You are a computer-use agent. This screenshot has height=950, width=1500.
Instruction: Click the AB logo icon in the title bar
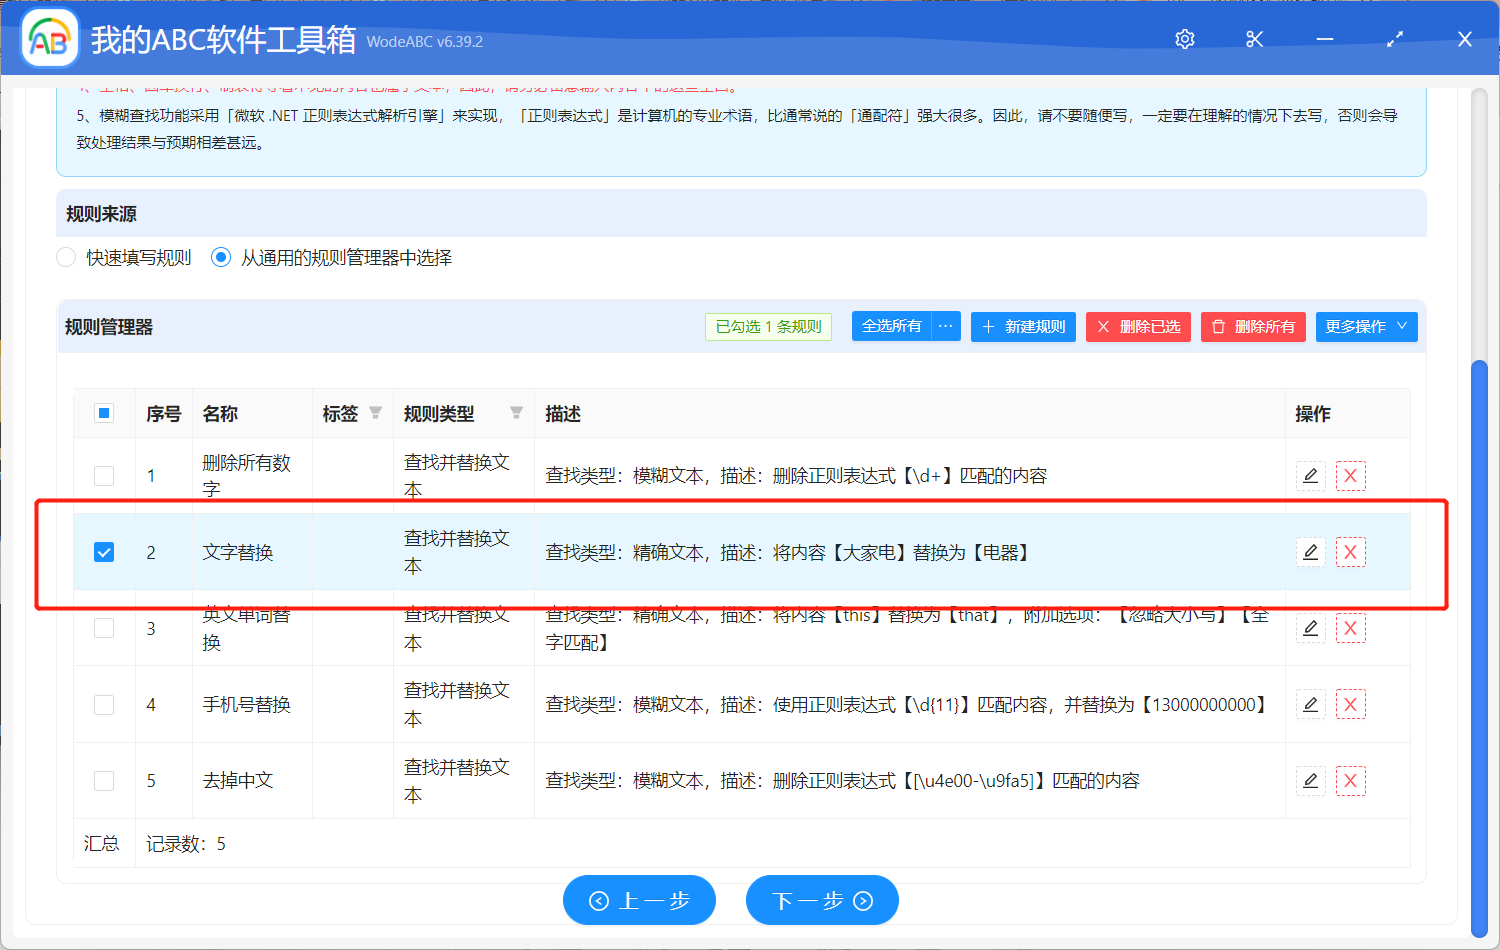click(x=49, y=39)
